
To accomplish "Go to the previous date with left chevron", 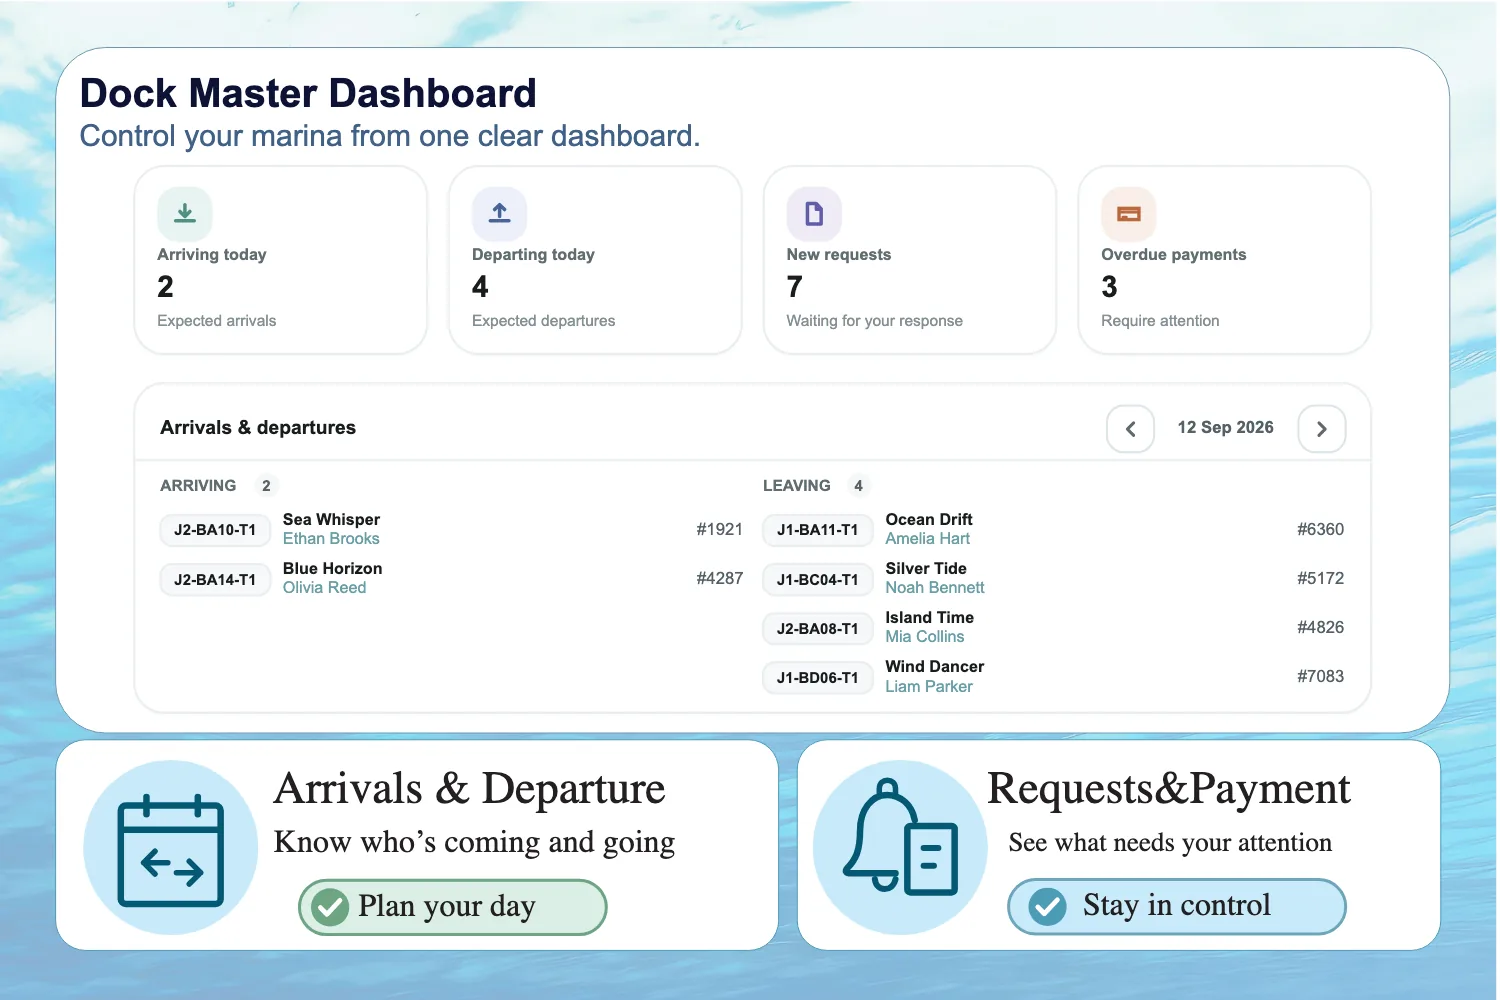I will tap(1131, 429).
